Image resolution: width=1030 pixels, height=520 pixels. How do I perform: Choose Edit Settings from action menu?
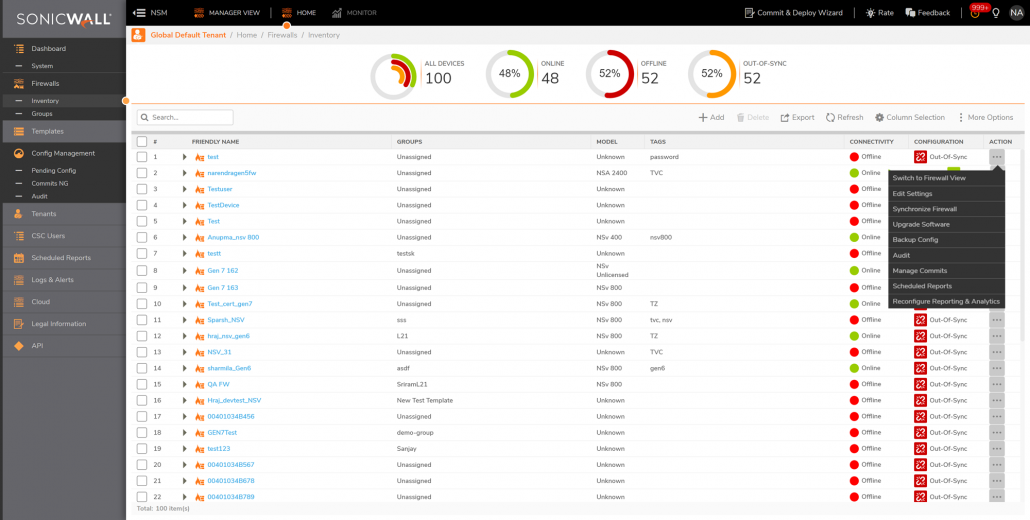(947, 194)
